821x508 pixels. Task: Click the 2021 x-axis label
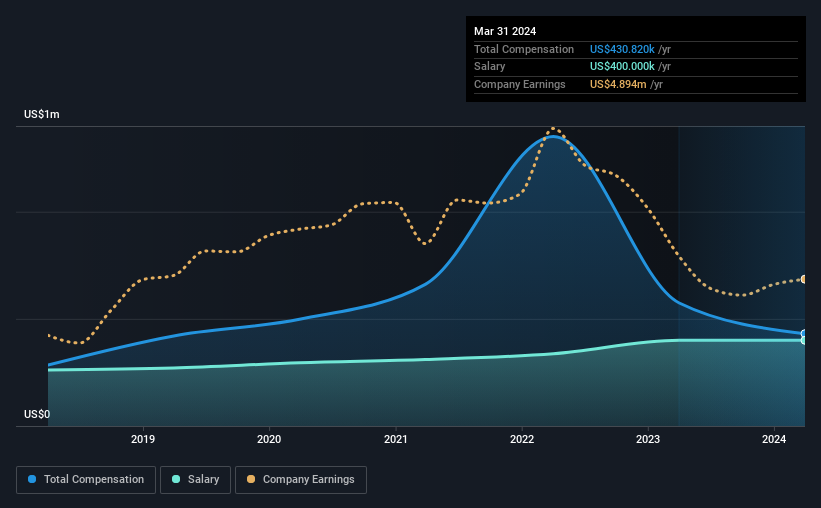[x=395, y=439]
